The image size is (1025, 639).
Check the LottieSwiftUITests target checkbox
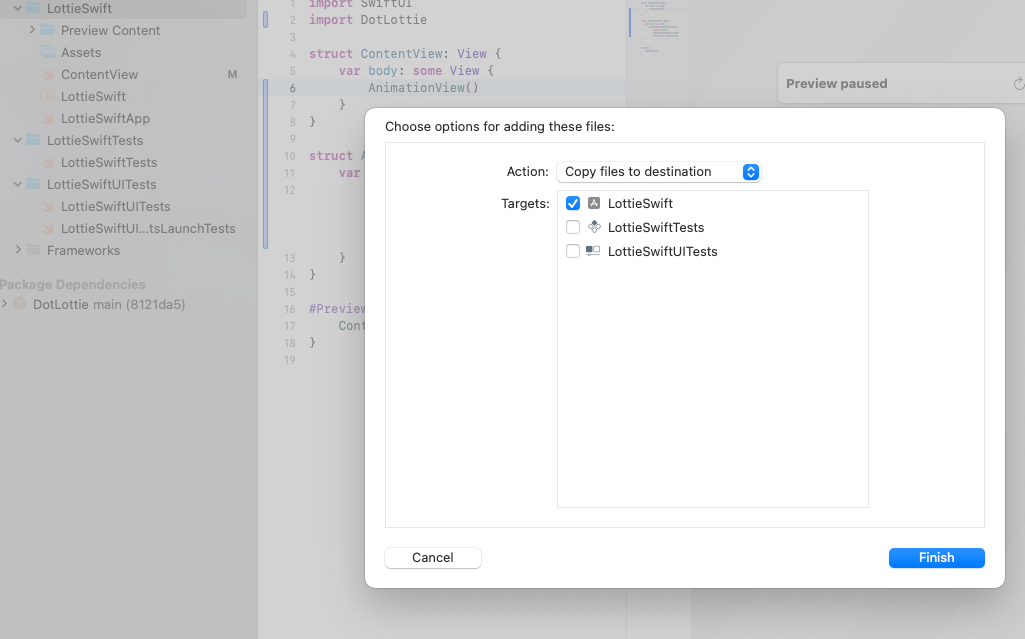point(573,252)
